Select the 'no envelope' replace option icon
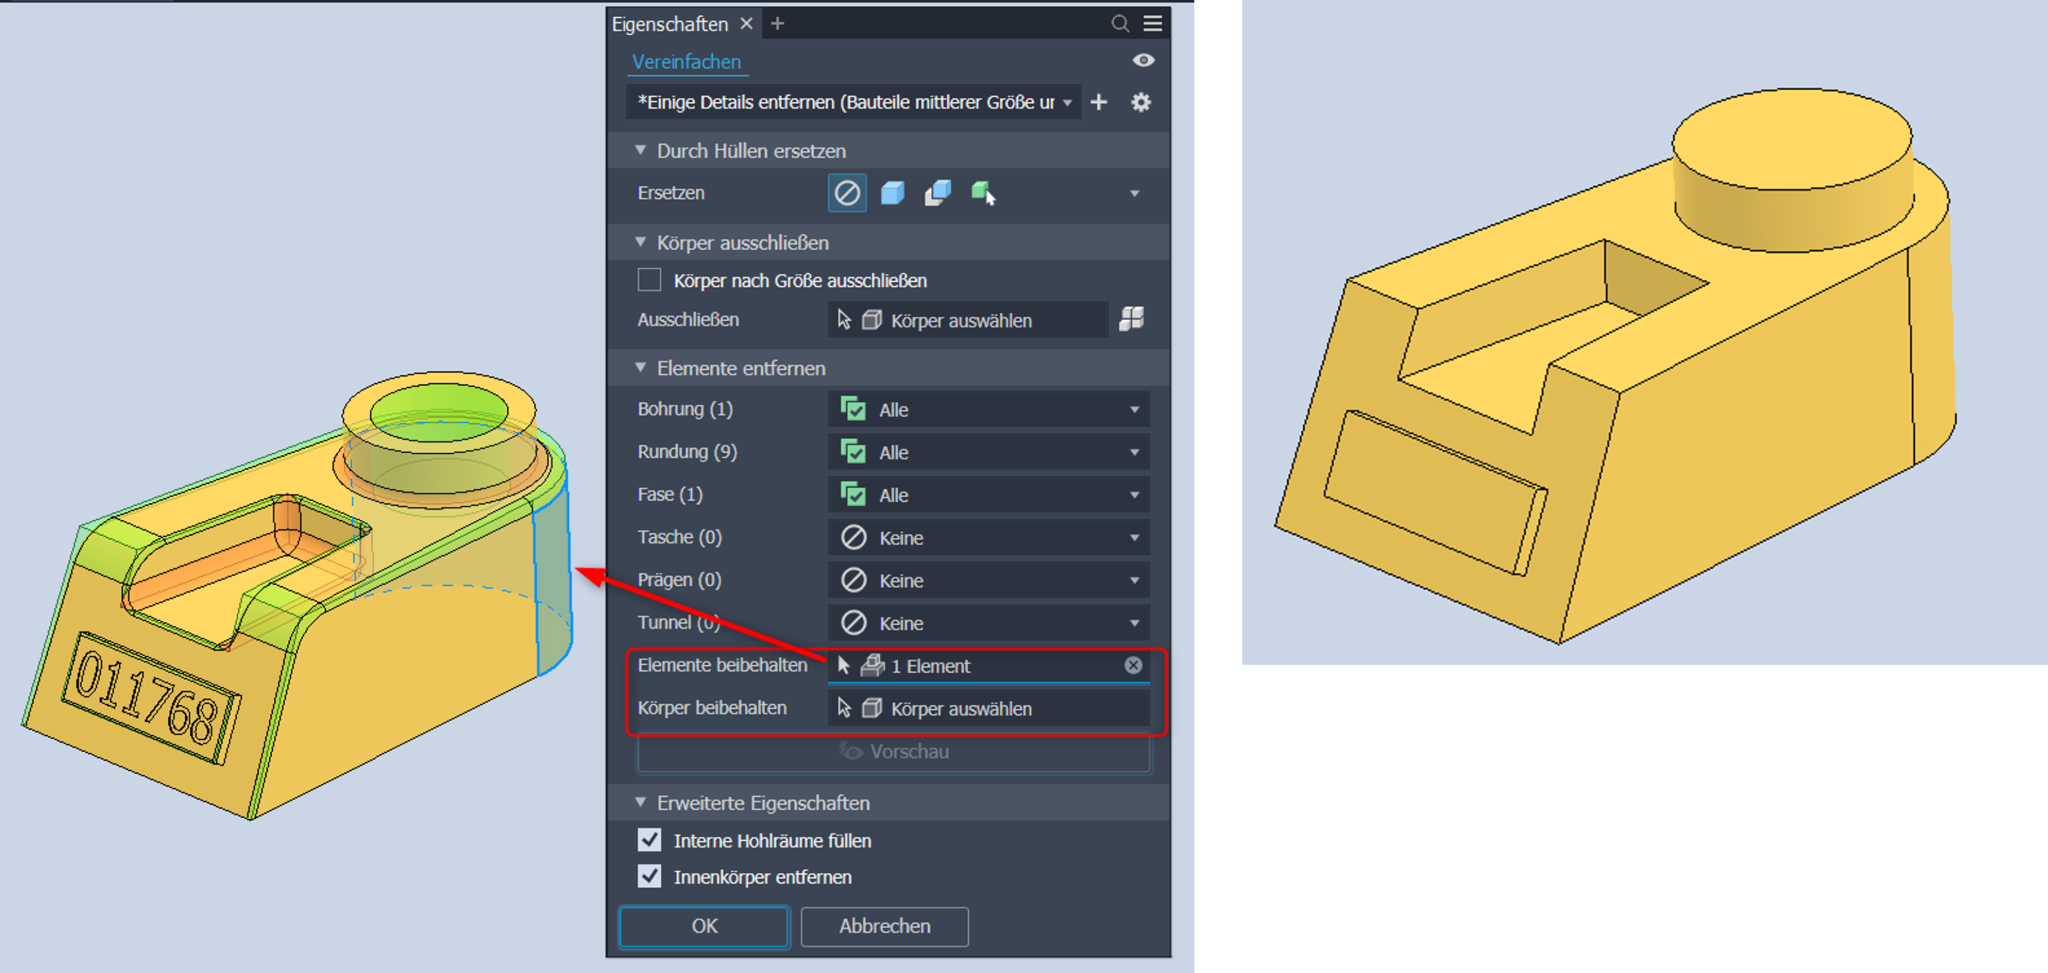The width and height of the screenshot is (2048, 973). pos(846,193)
